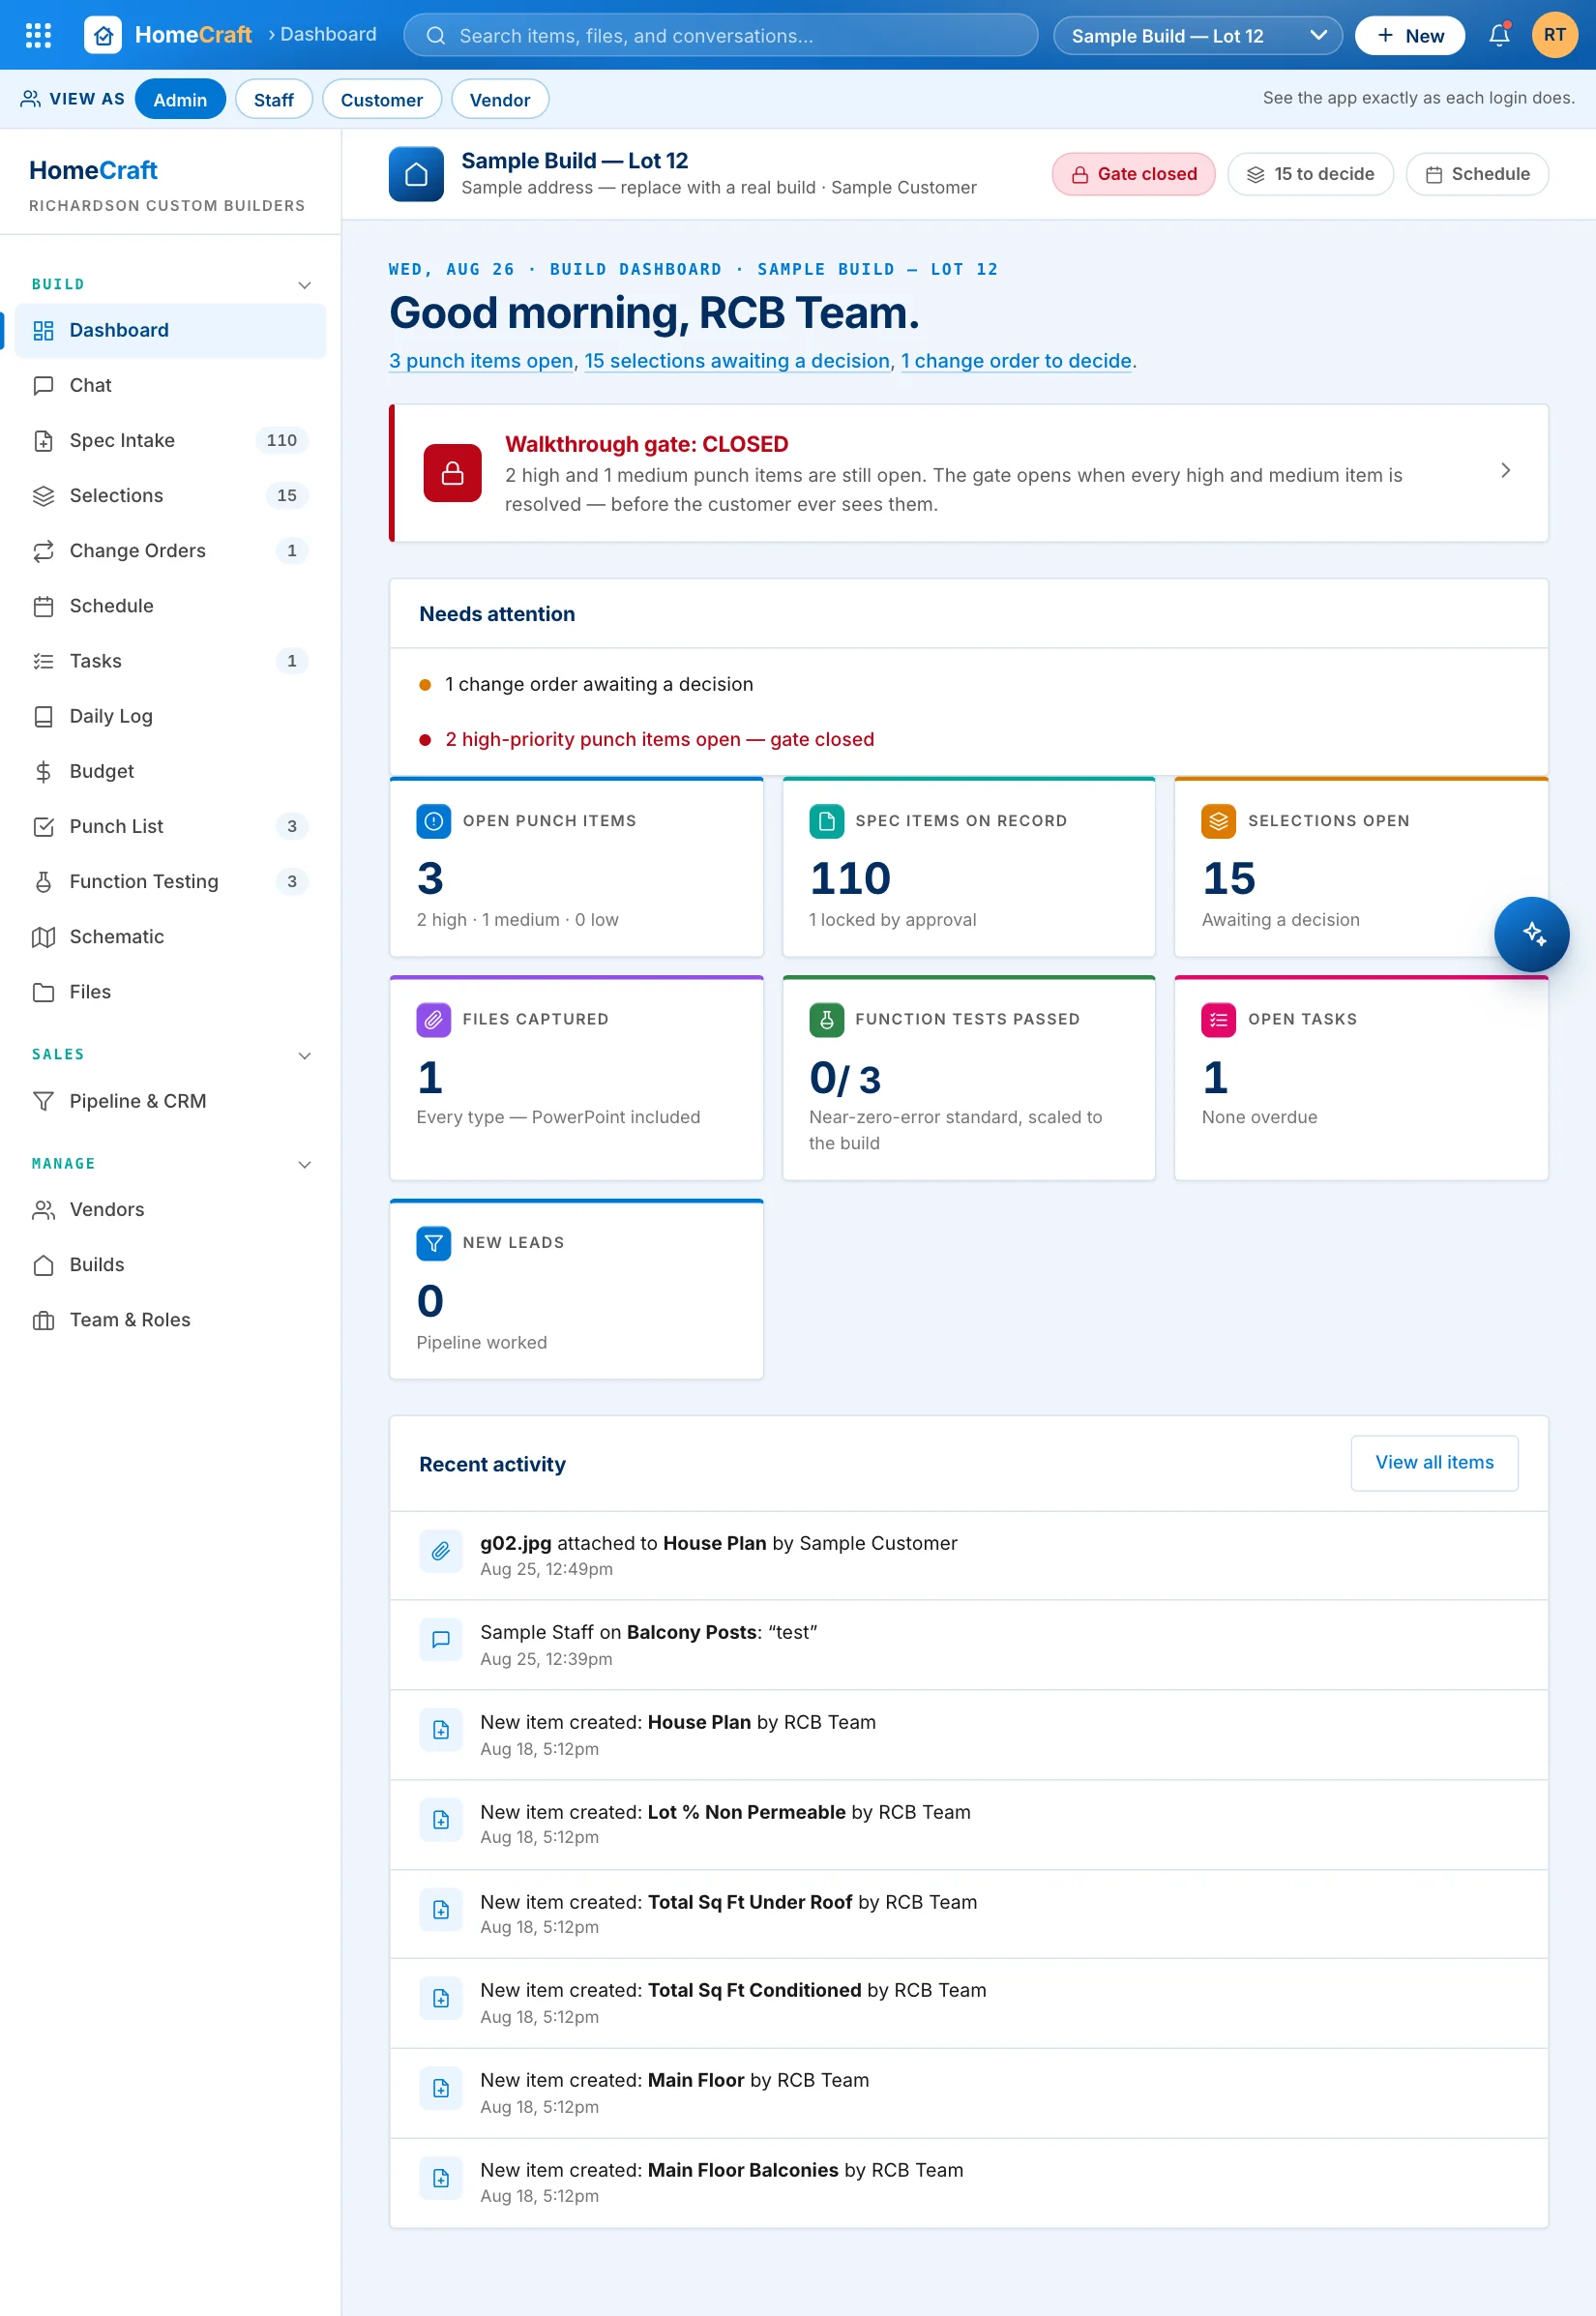Click the New Leads funnel icon
Screen dimensions: 1596x2316
(x=433, y=1243)
